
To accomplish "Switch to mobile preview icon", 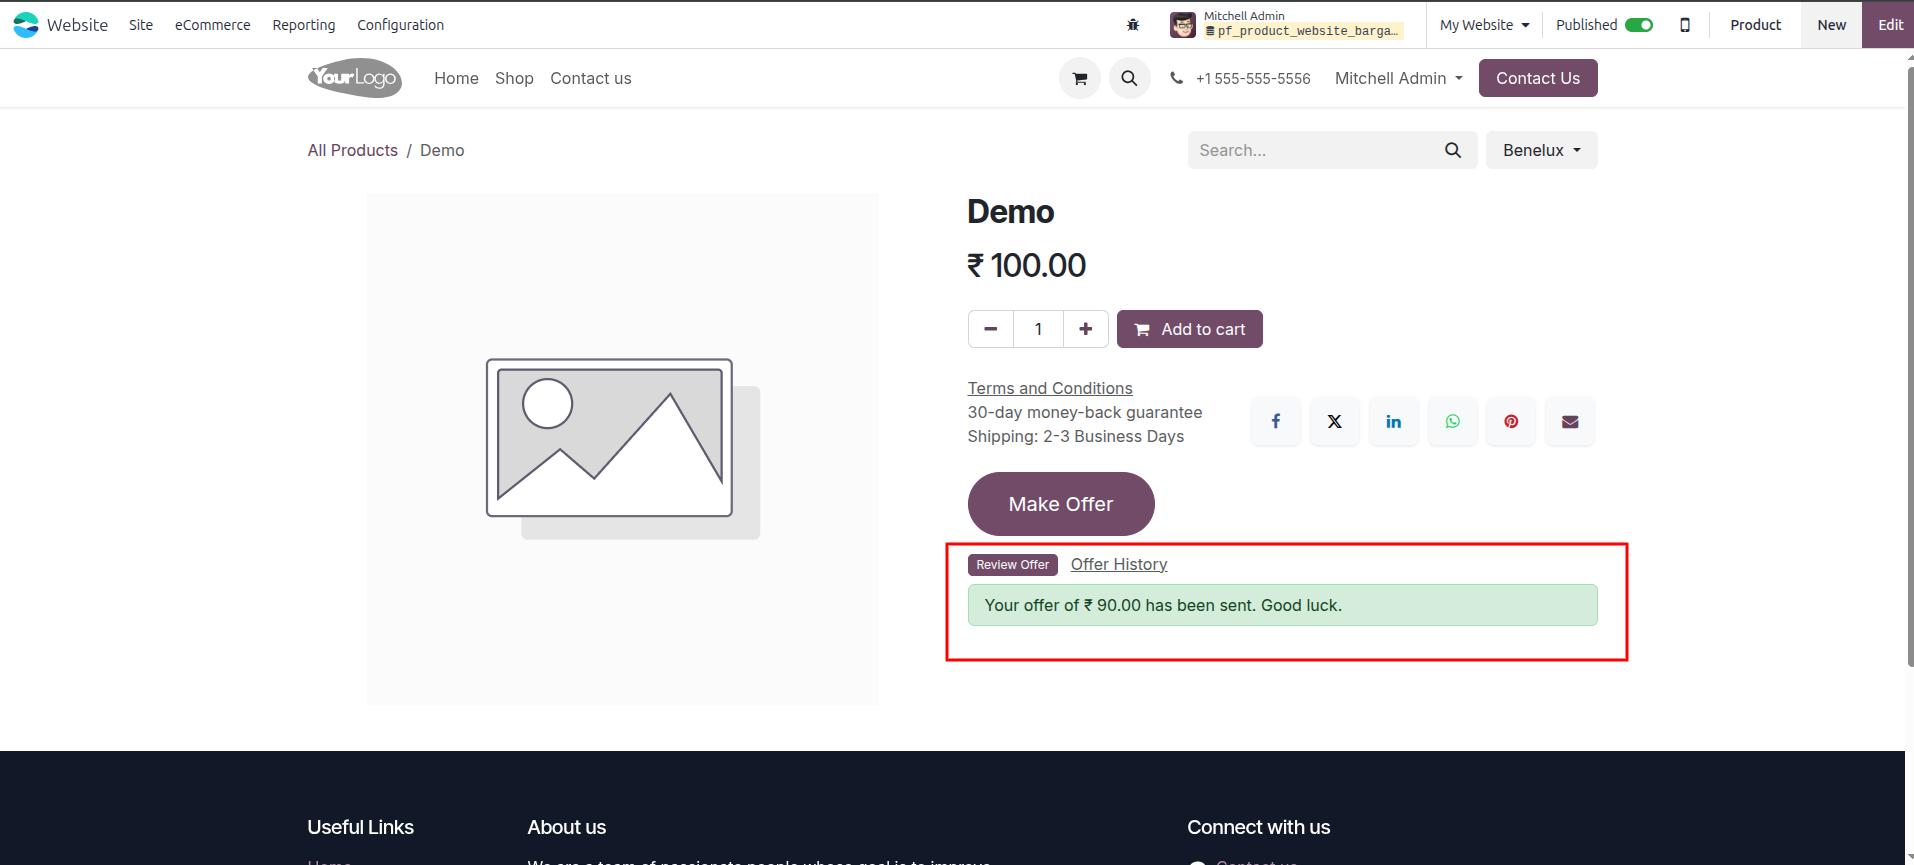I will [1685, 25].
